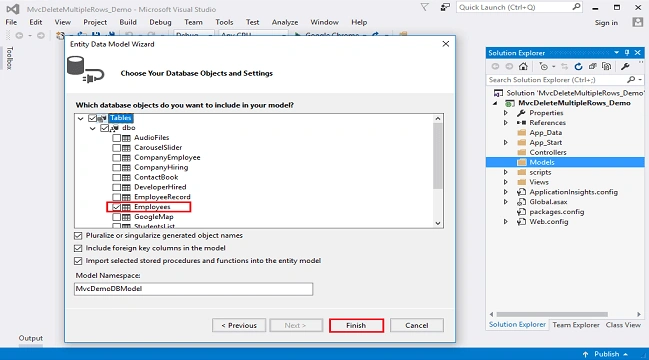The image size is (649, 360).
Task: Click the Forward arrow in Solution Explorer toolbar
Action: (509, 66)
